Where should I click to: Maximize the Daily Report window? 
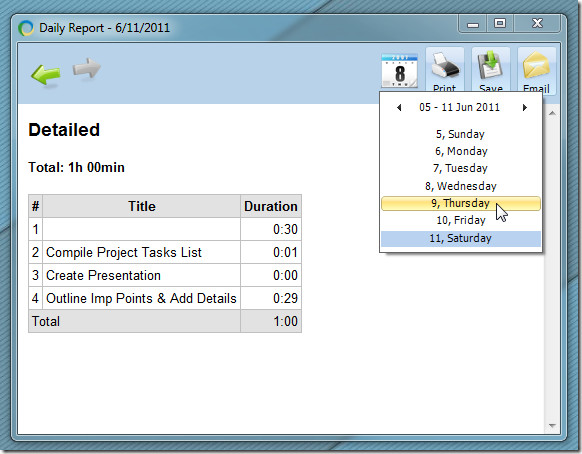click(x=500, y=24)
